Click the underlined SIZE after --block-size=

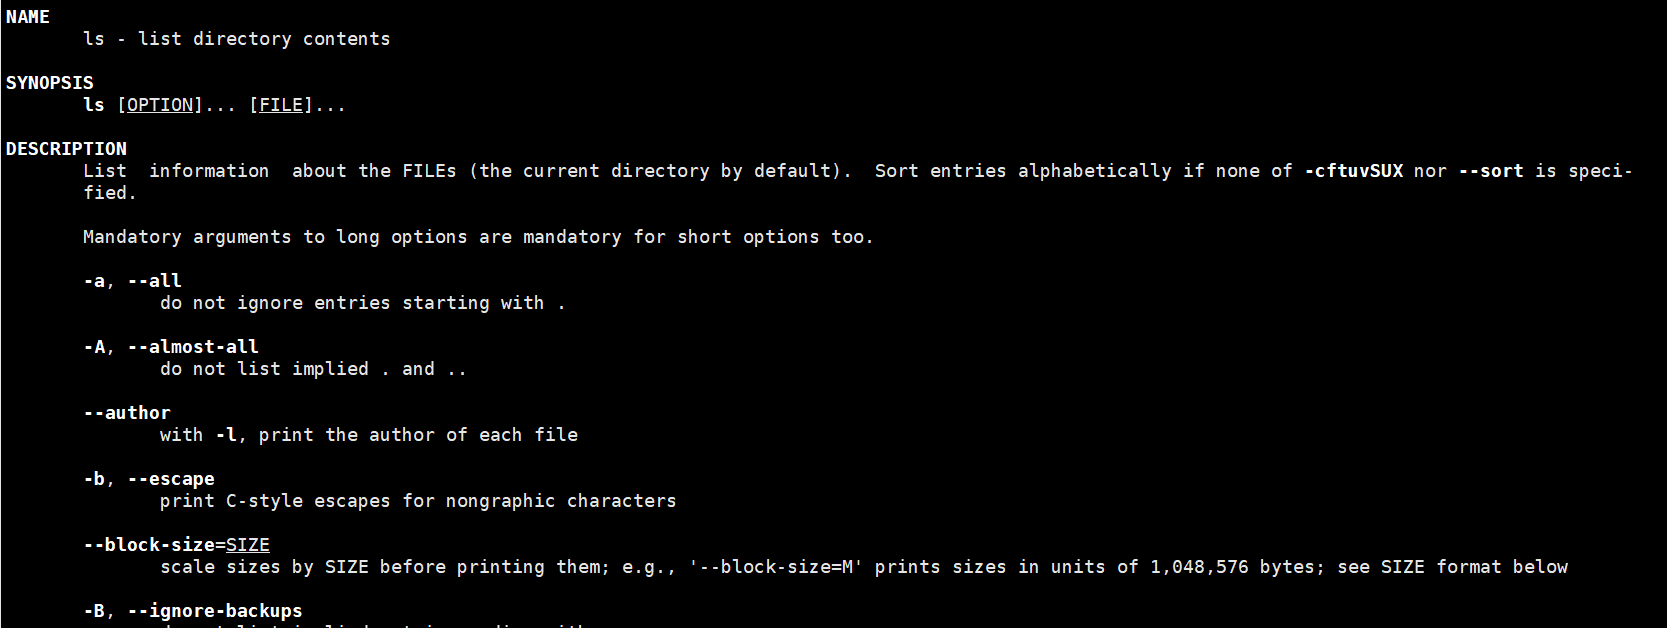248,545
